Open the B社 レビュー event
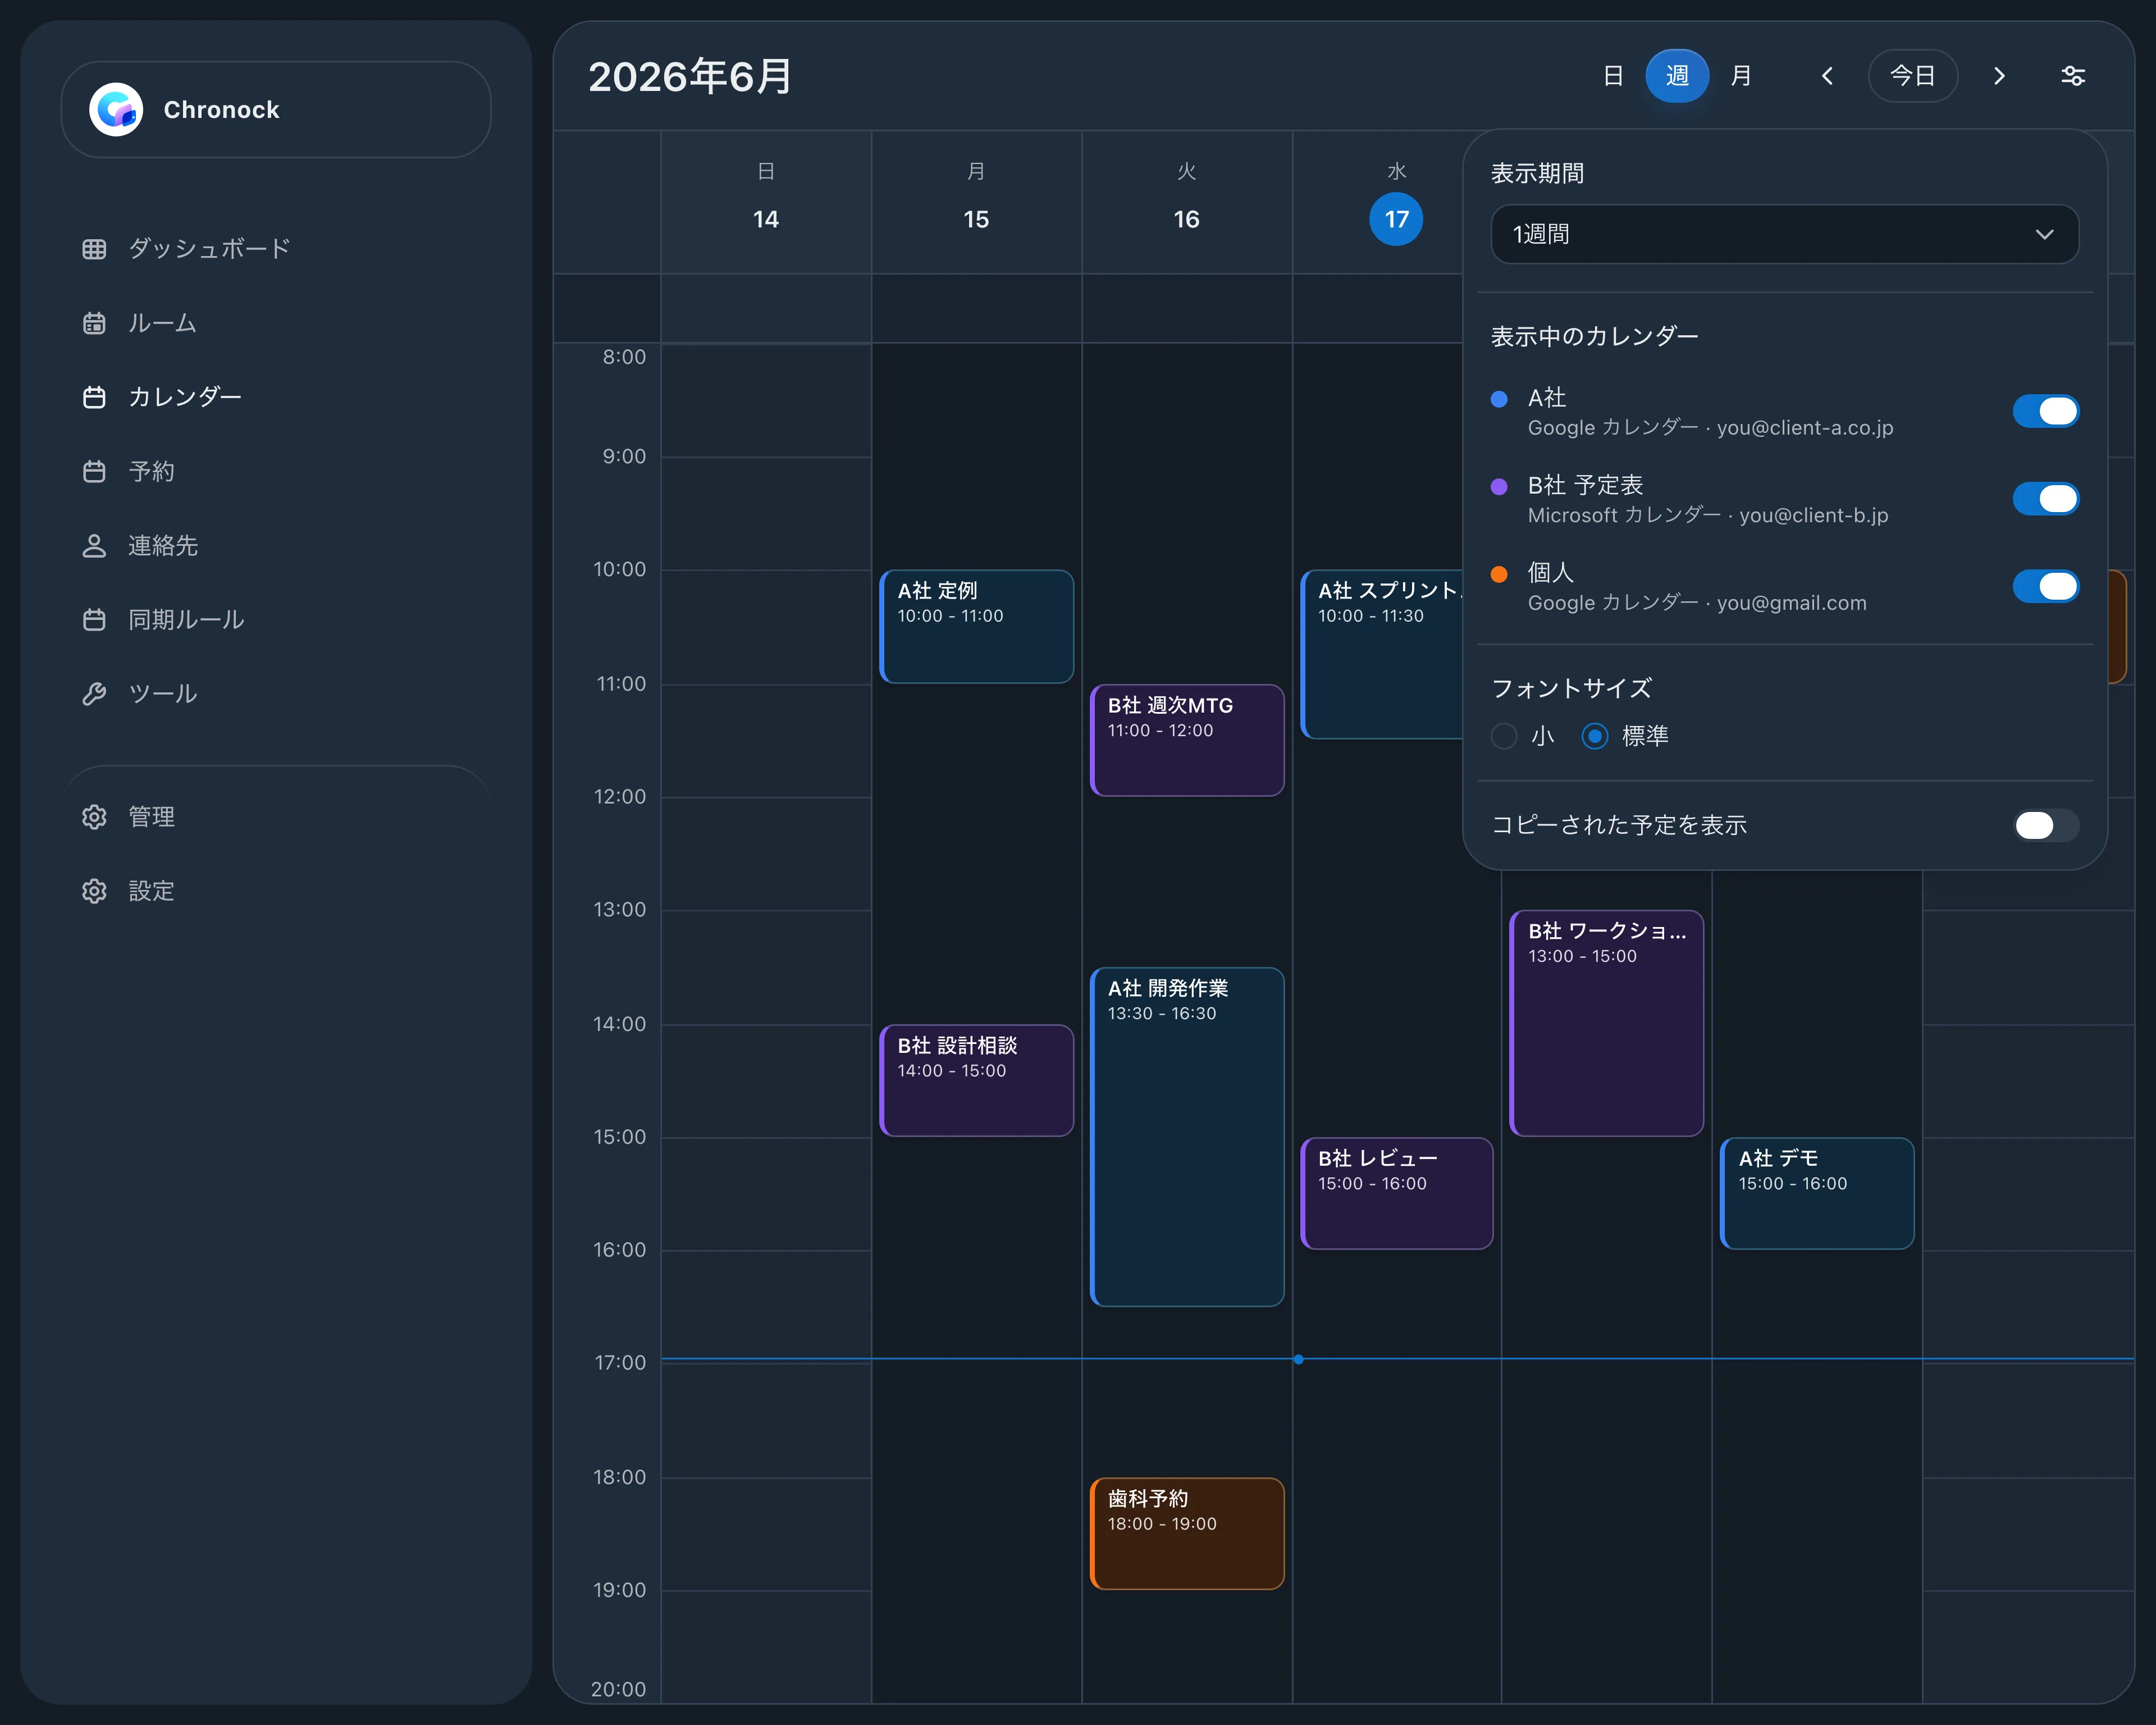The image size is (2156, 1725). 1397,1194
